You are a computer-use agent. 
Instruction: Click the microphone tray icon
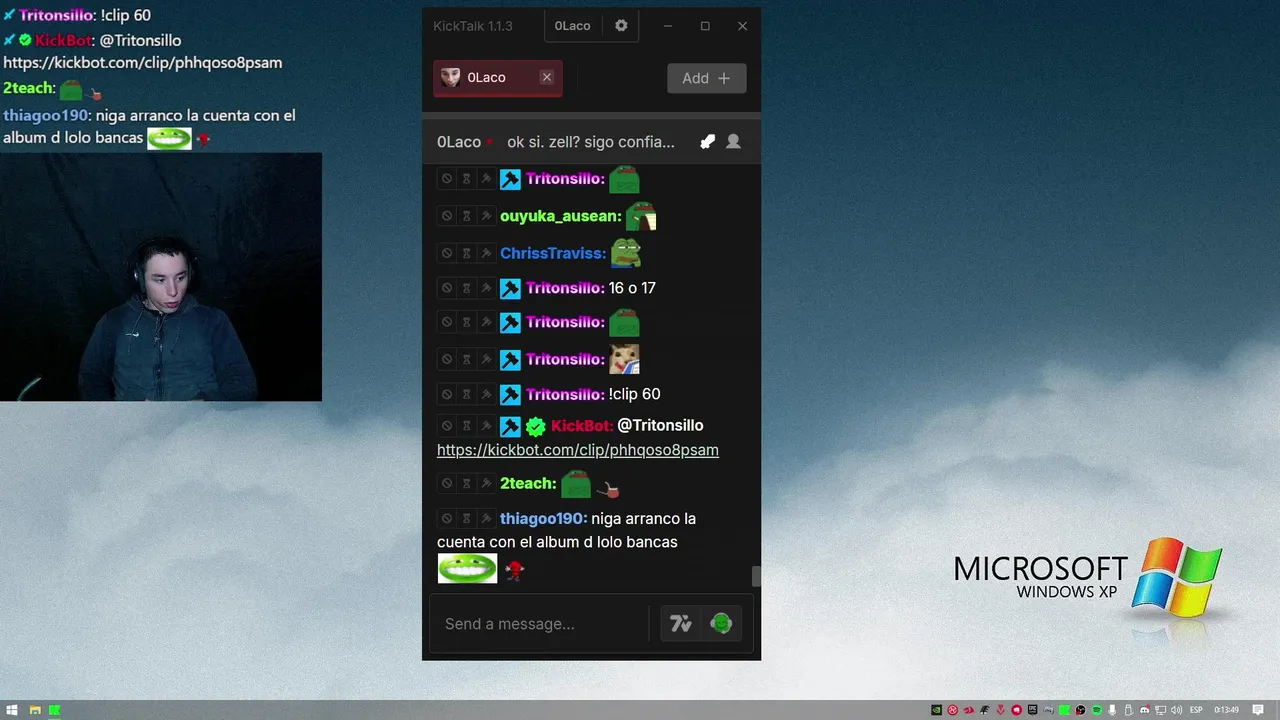click(1112, 710)
